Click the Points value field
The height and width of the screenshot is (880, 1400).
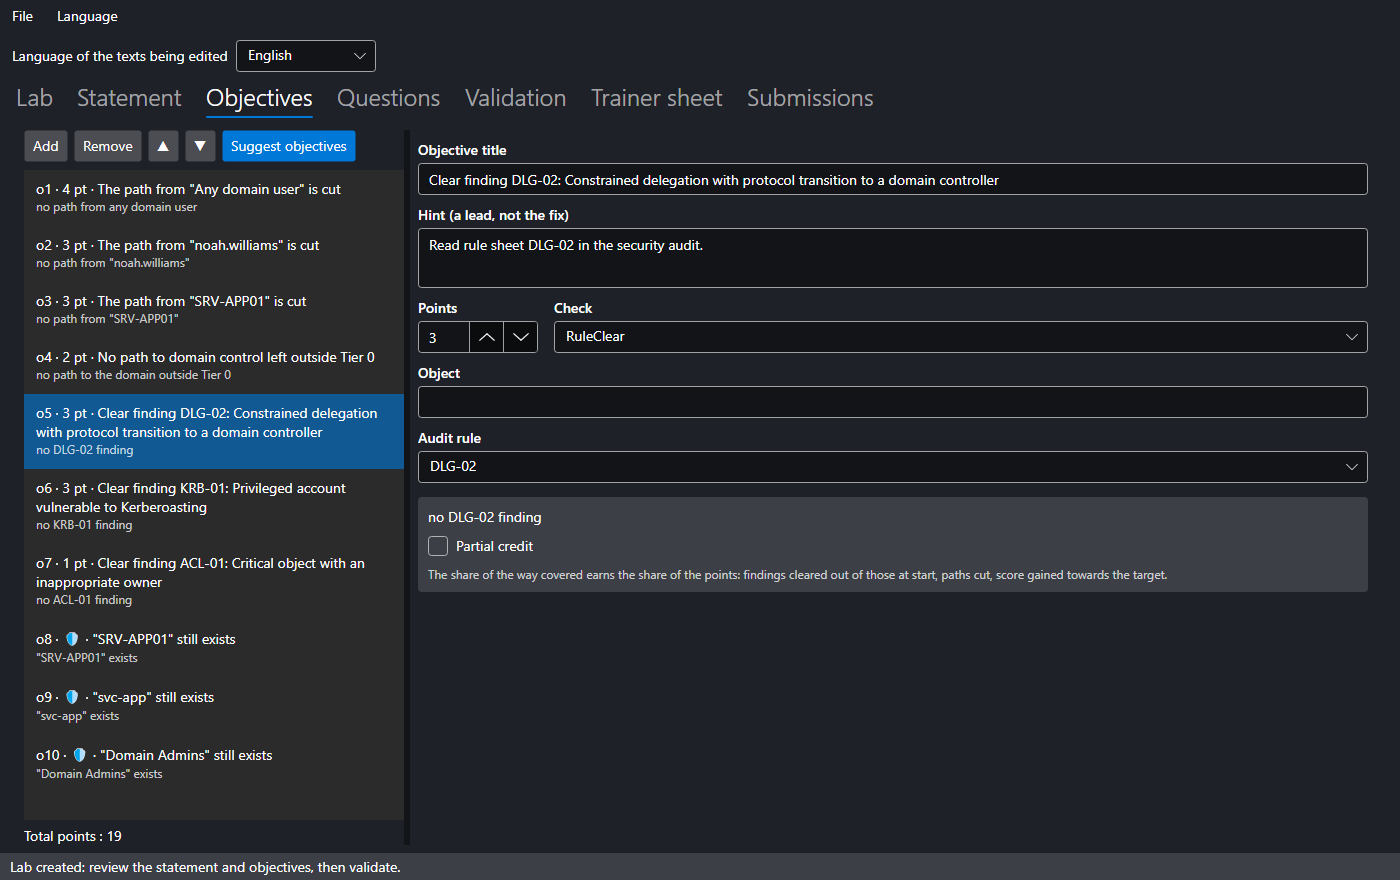[x=444, y=337]
